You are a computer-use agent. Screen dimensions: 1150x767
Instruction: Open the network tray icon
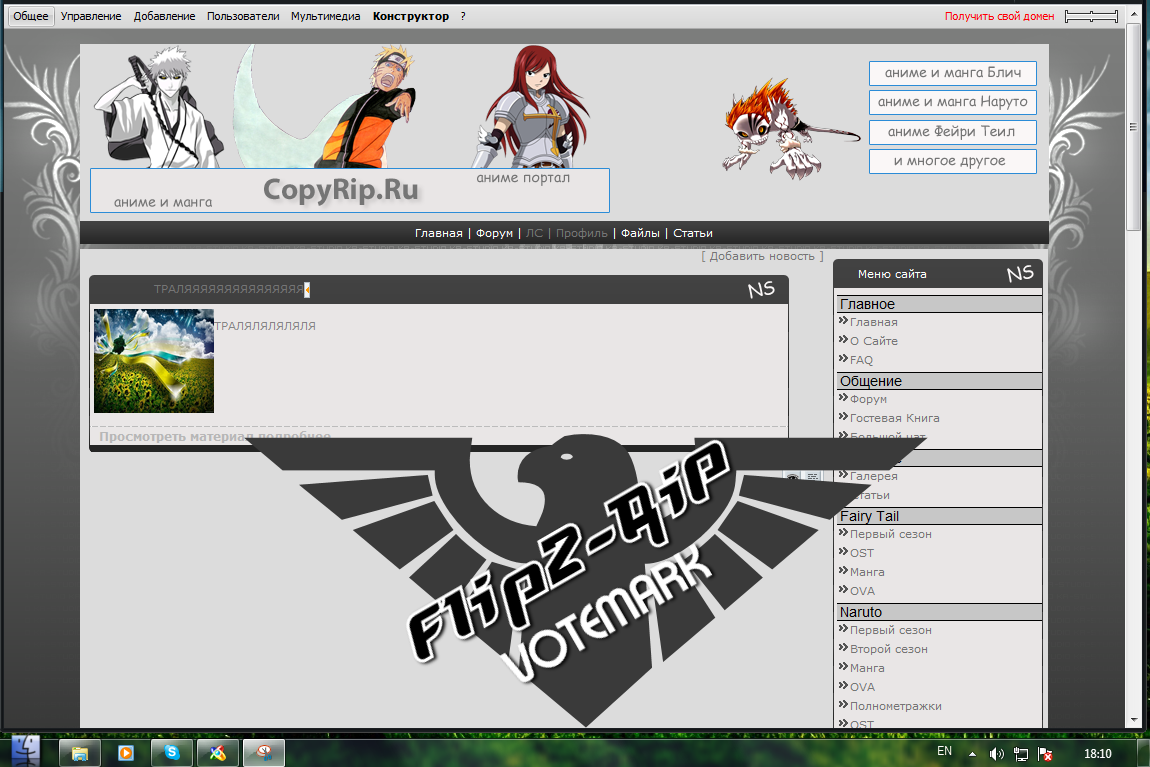[1020, 754]
